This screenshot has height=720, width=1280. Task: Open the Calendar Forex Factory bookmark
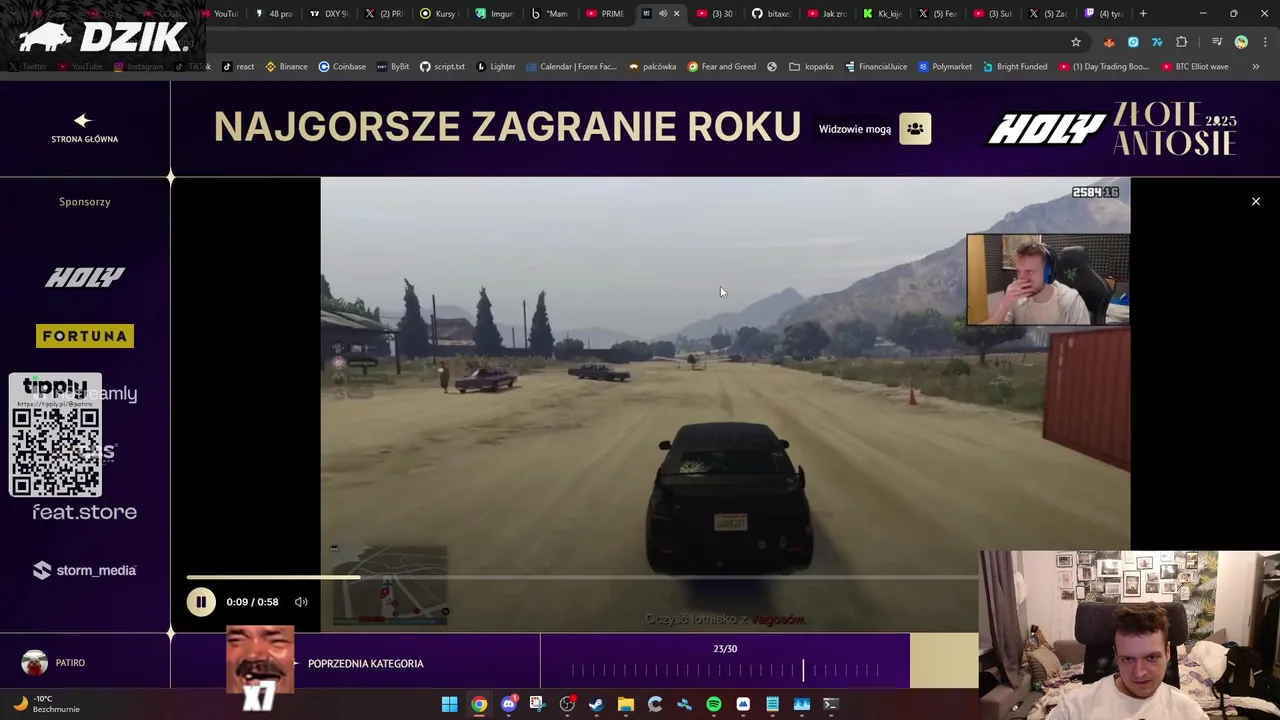(x=571, y=67)
